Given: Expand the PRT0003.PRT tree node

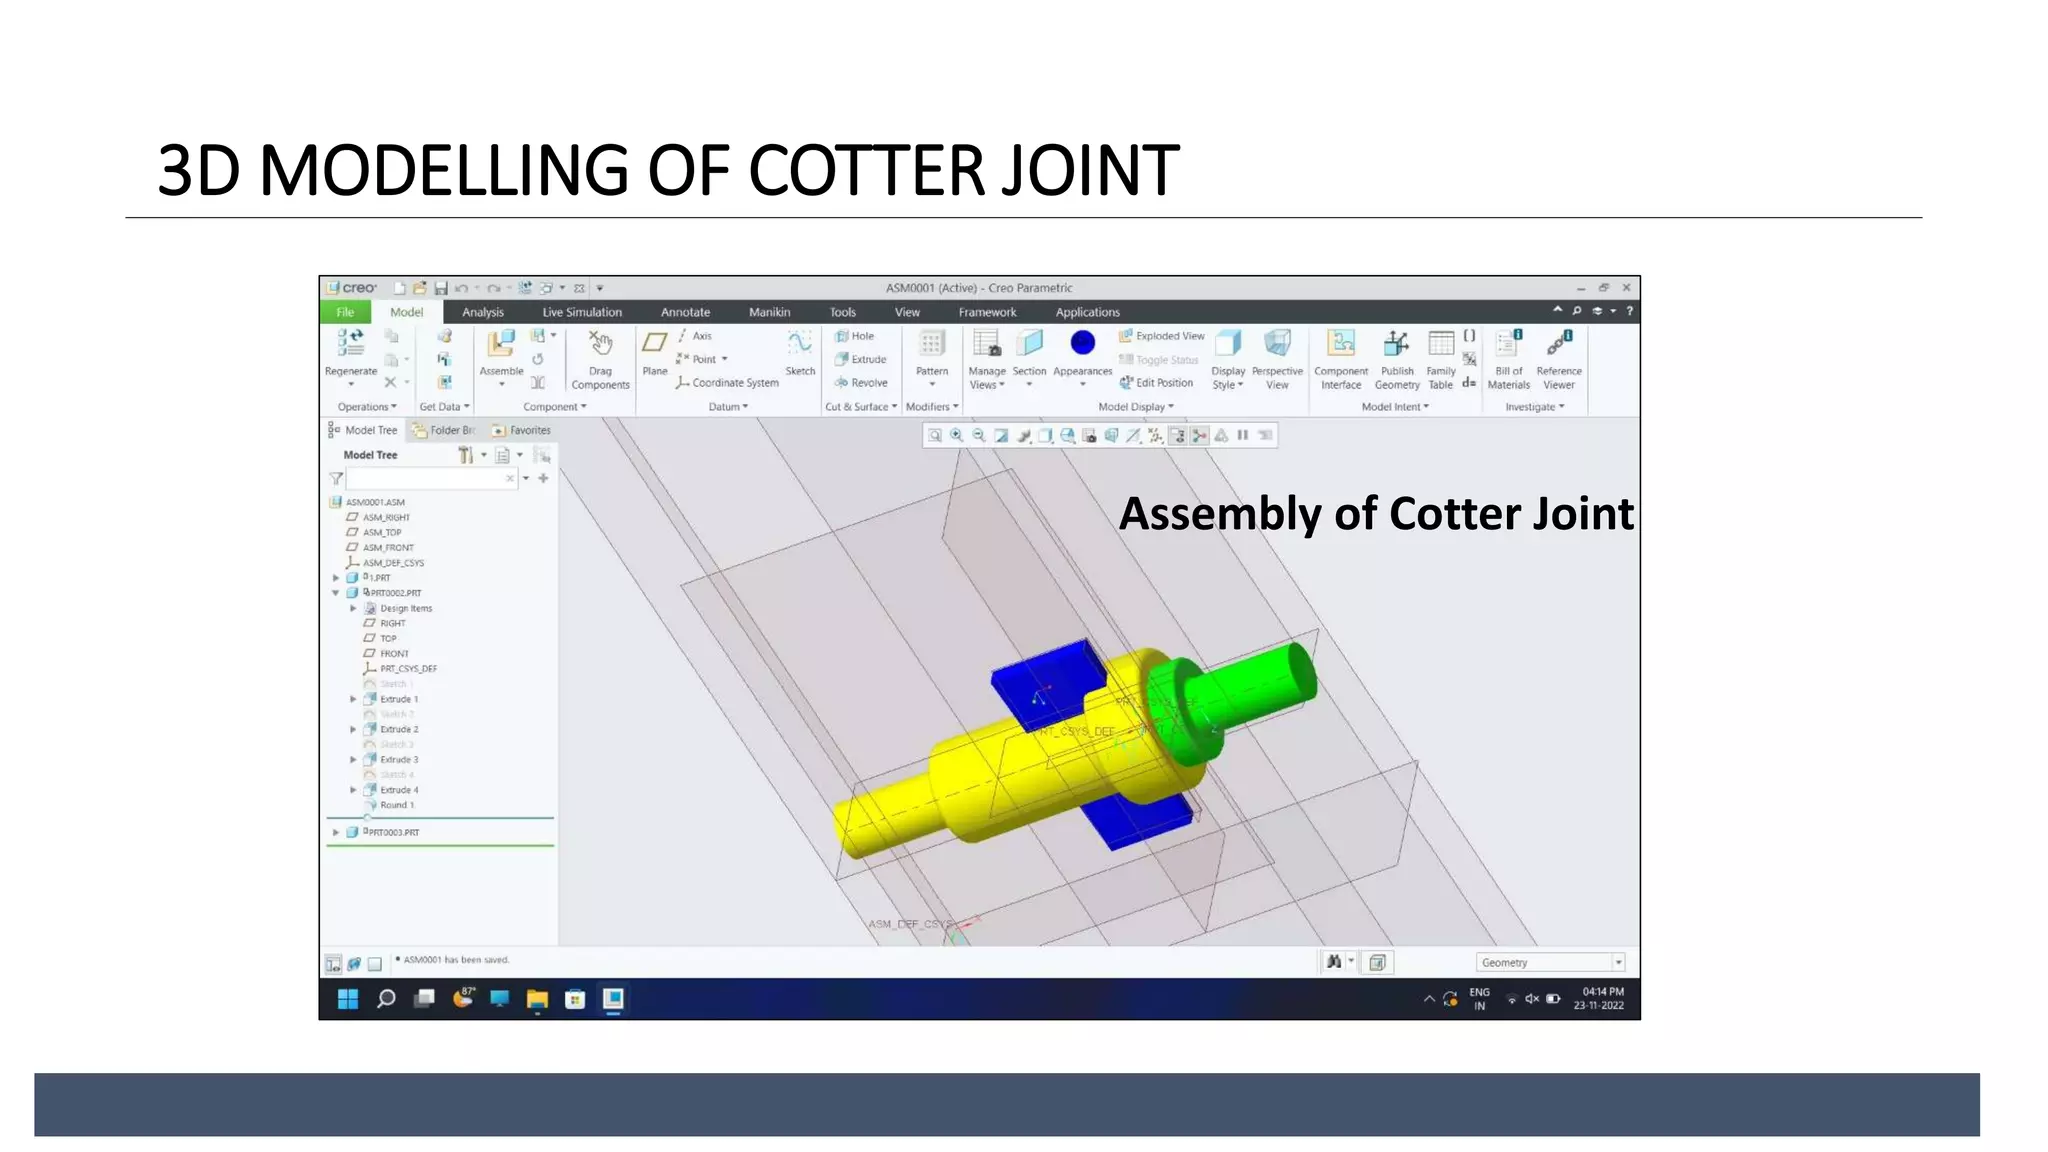Looking at the screenshot, I should click(336, 832).
